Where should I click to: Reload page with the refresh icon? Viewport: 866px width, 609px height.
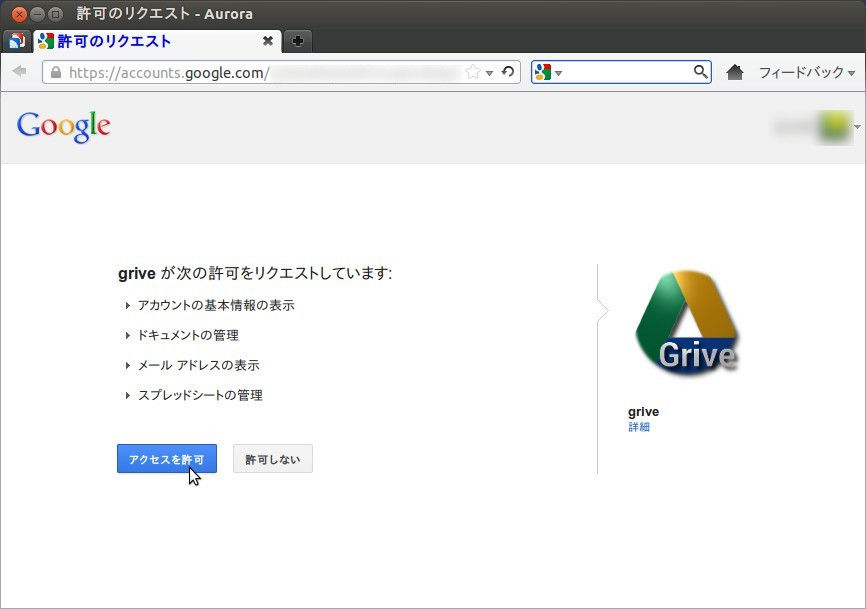tap(508, 72)
